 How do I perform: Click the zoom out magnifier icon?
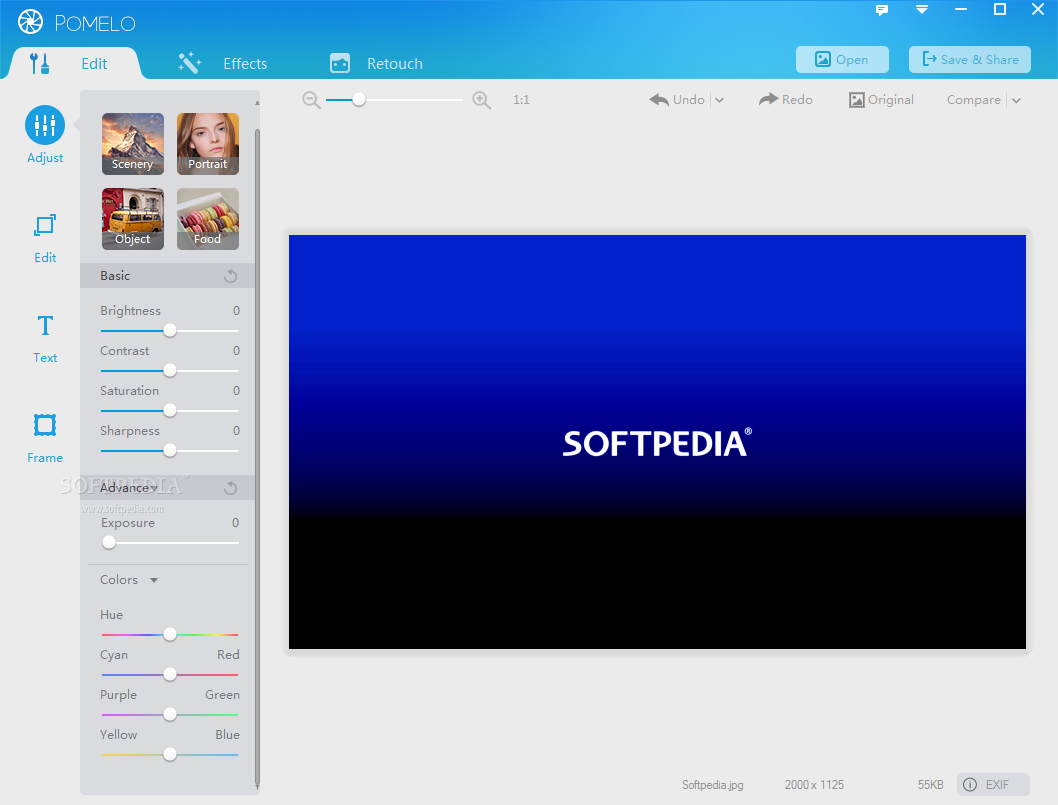click(311, 101)
